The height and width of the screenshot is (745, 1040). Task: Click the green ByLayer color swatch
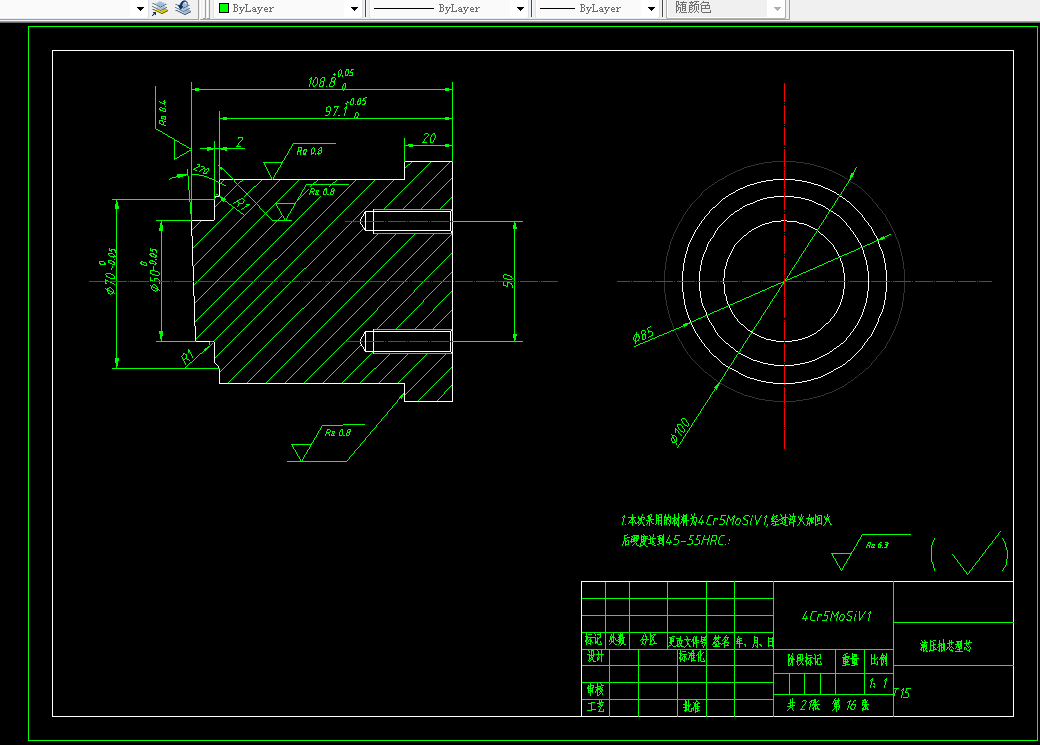224,9
